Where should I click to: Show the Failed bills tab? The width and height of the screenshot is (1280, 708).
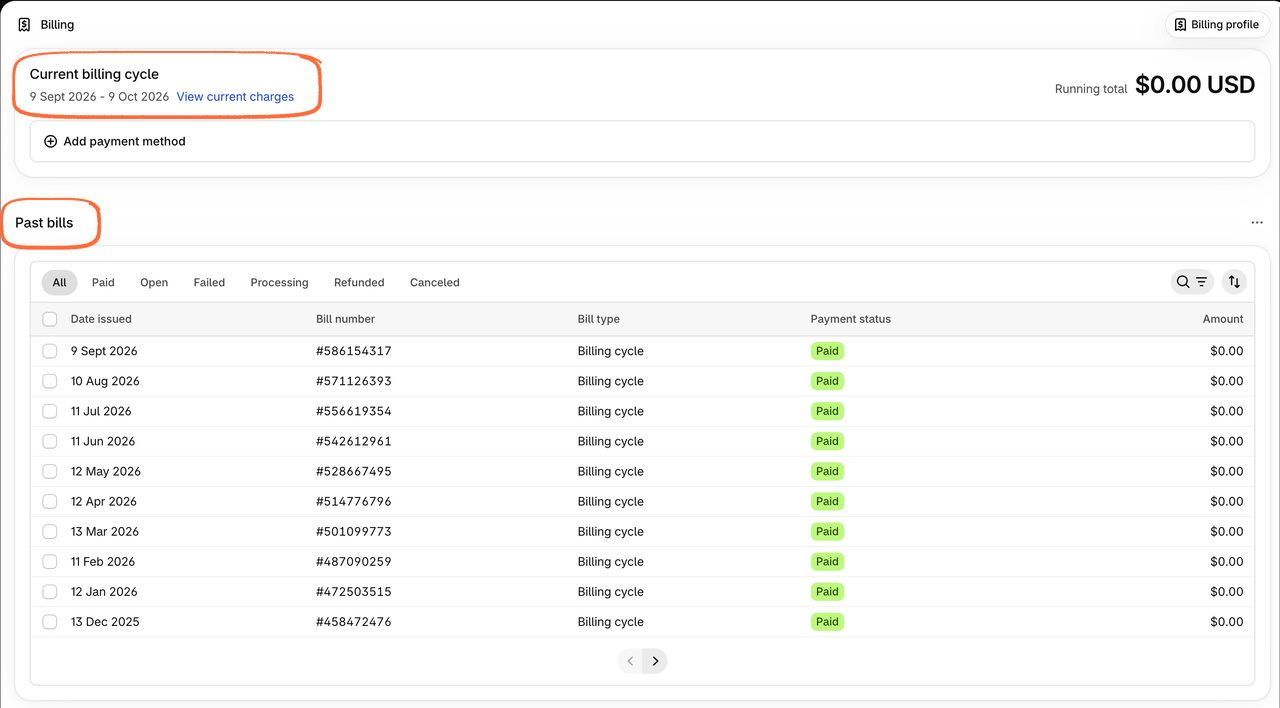click(x=209, y=282)
